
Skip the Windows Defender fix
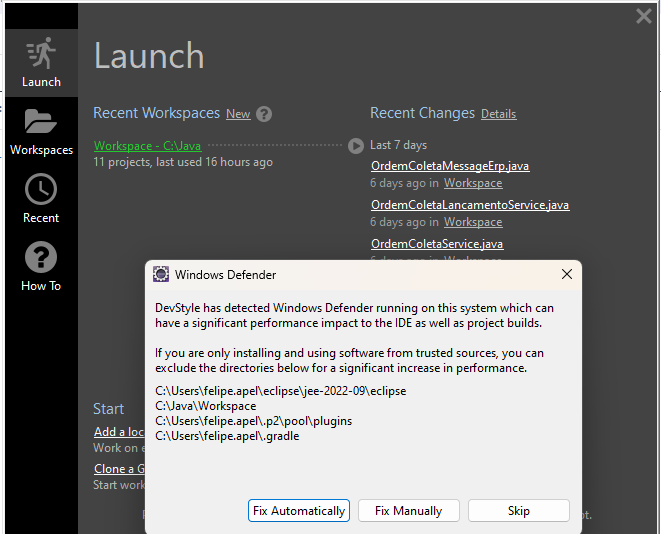point(519,511)
